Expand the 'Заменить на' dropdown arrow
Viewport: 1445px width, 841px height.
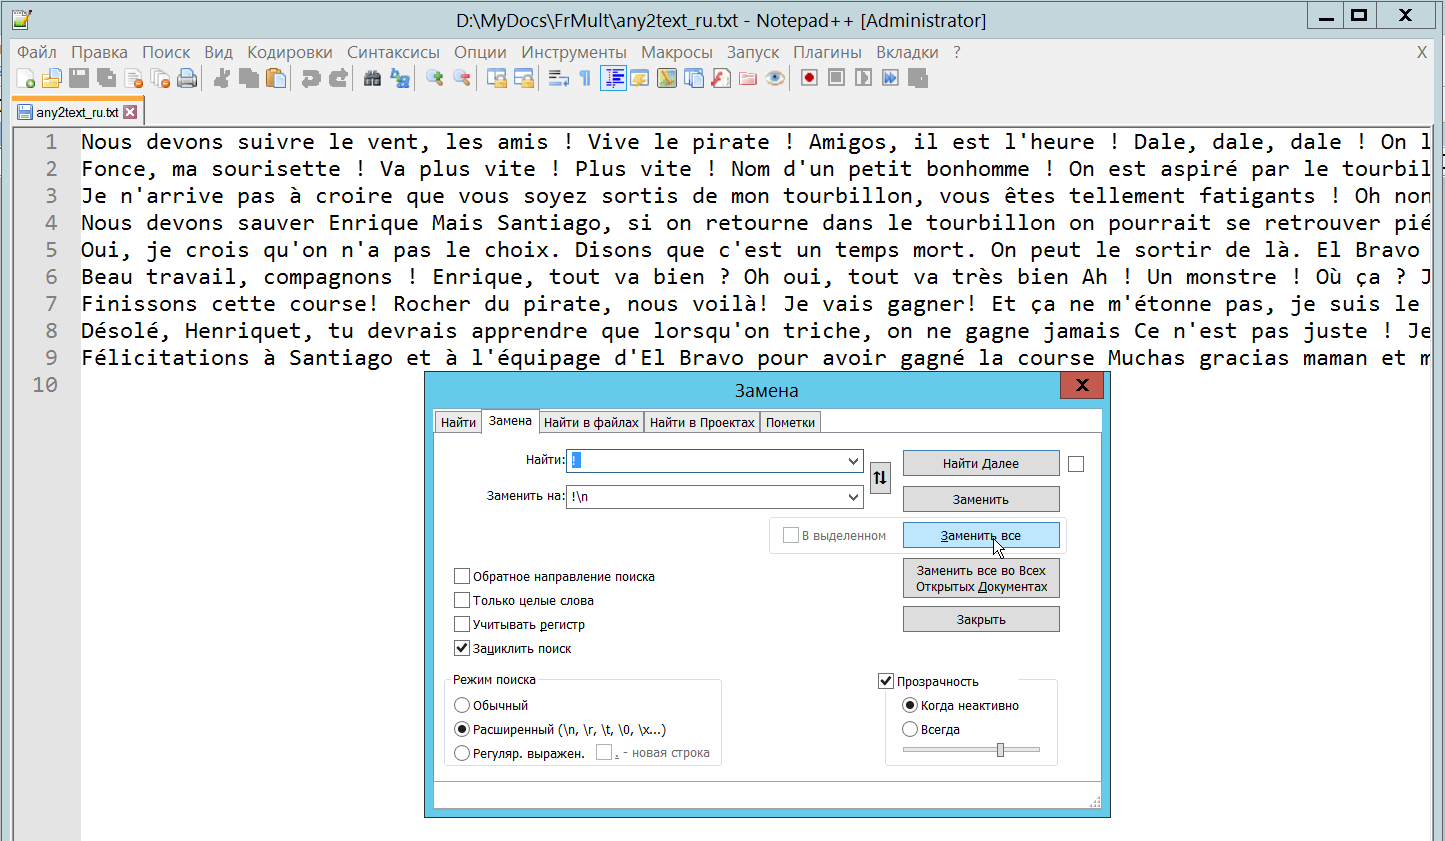853,497
